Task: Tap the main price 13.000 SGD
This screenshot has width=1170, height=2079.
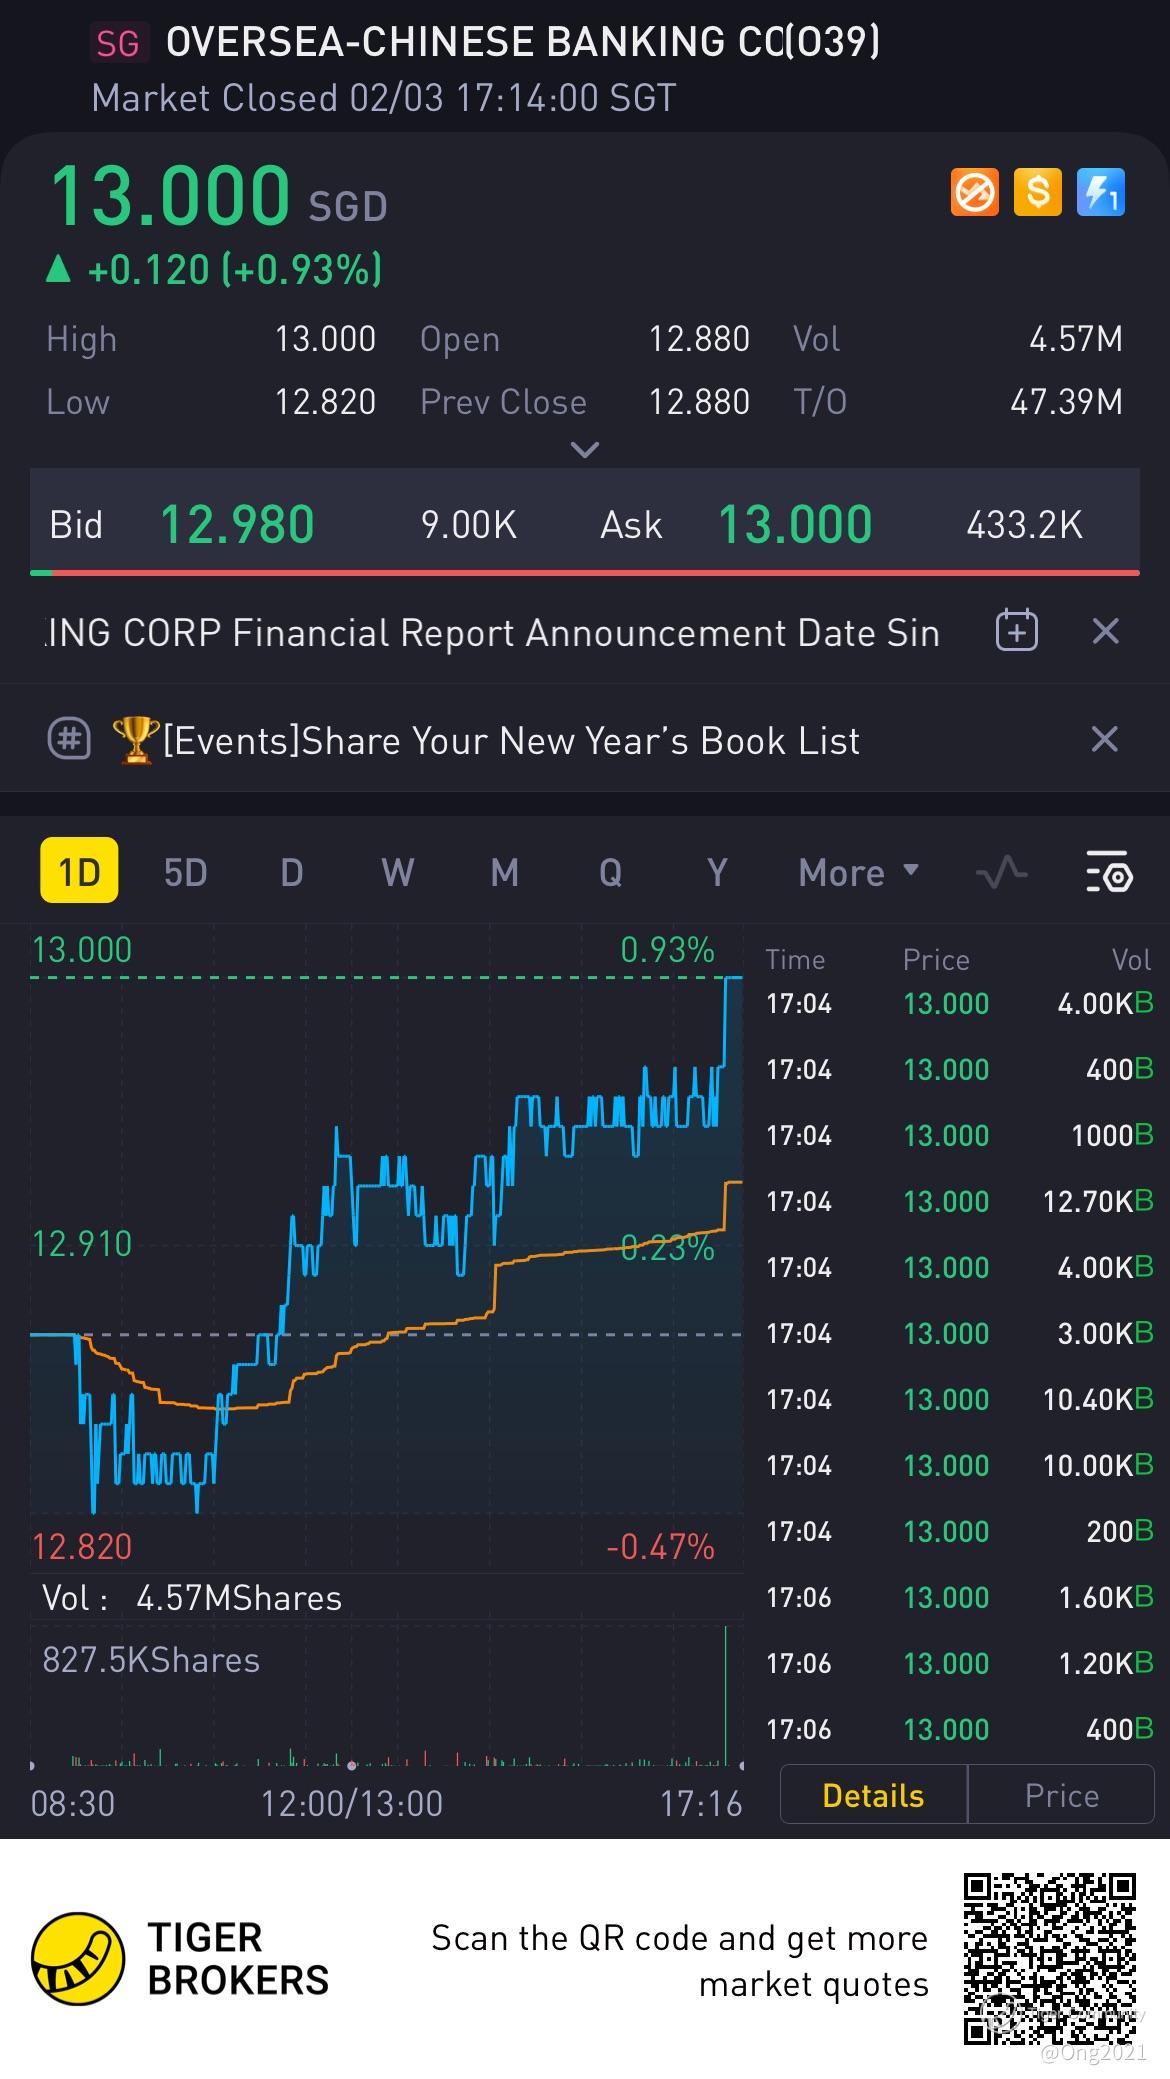Action: tap(219, 197)
